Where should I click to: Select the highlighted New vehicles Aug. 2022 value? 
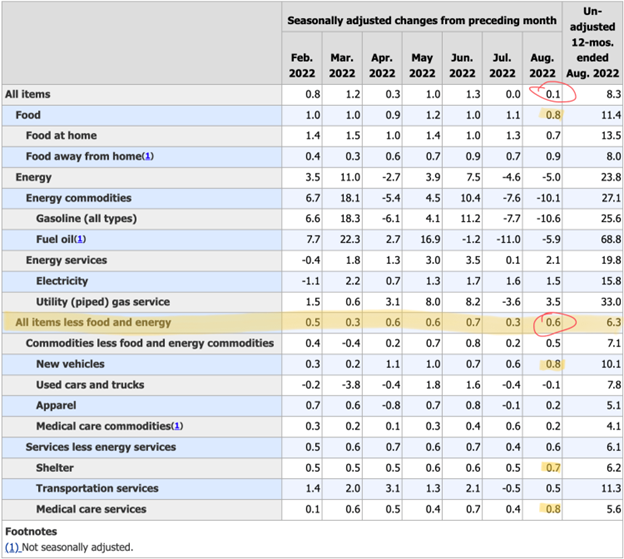(553, 364)
